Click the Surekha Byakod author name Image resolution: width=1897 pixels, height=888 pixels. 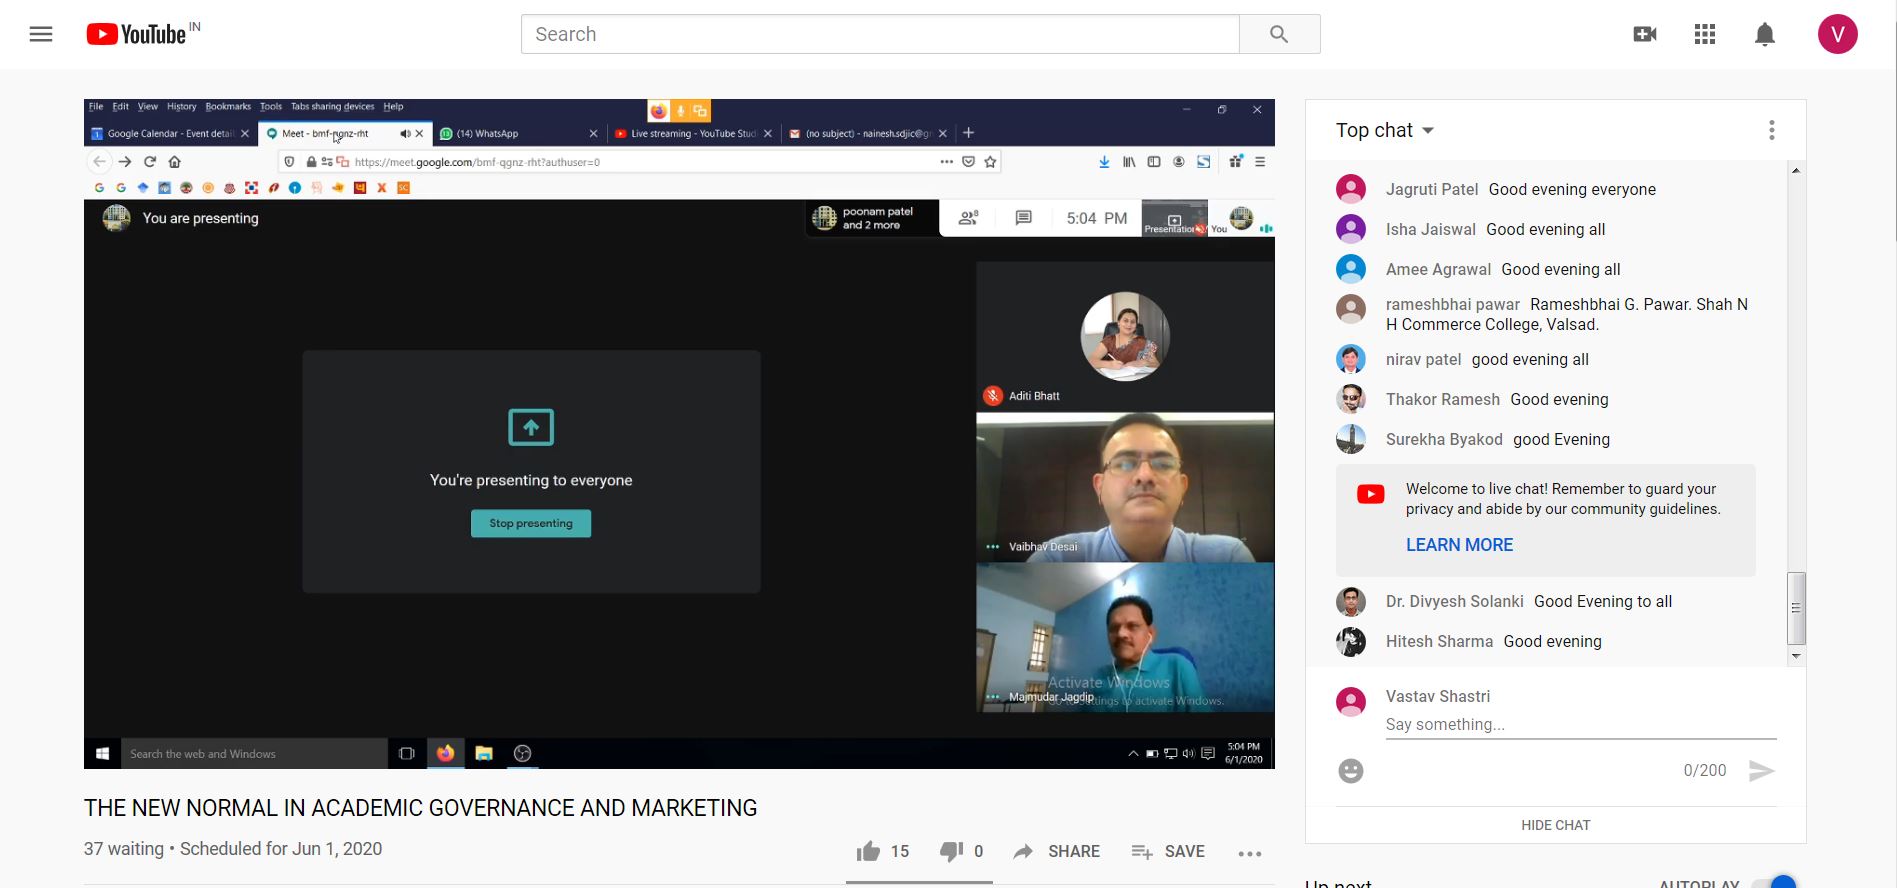pyautogui.click(x=1444, y=439)
